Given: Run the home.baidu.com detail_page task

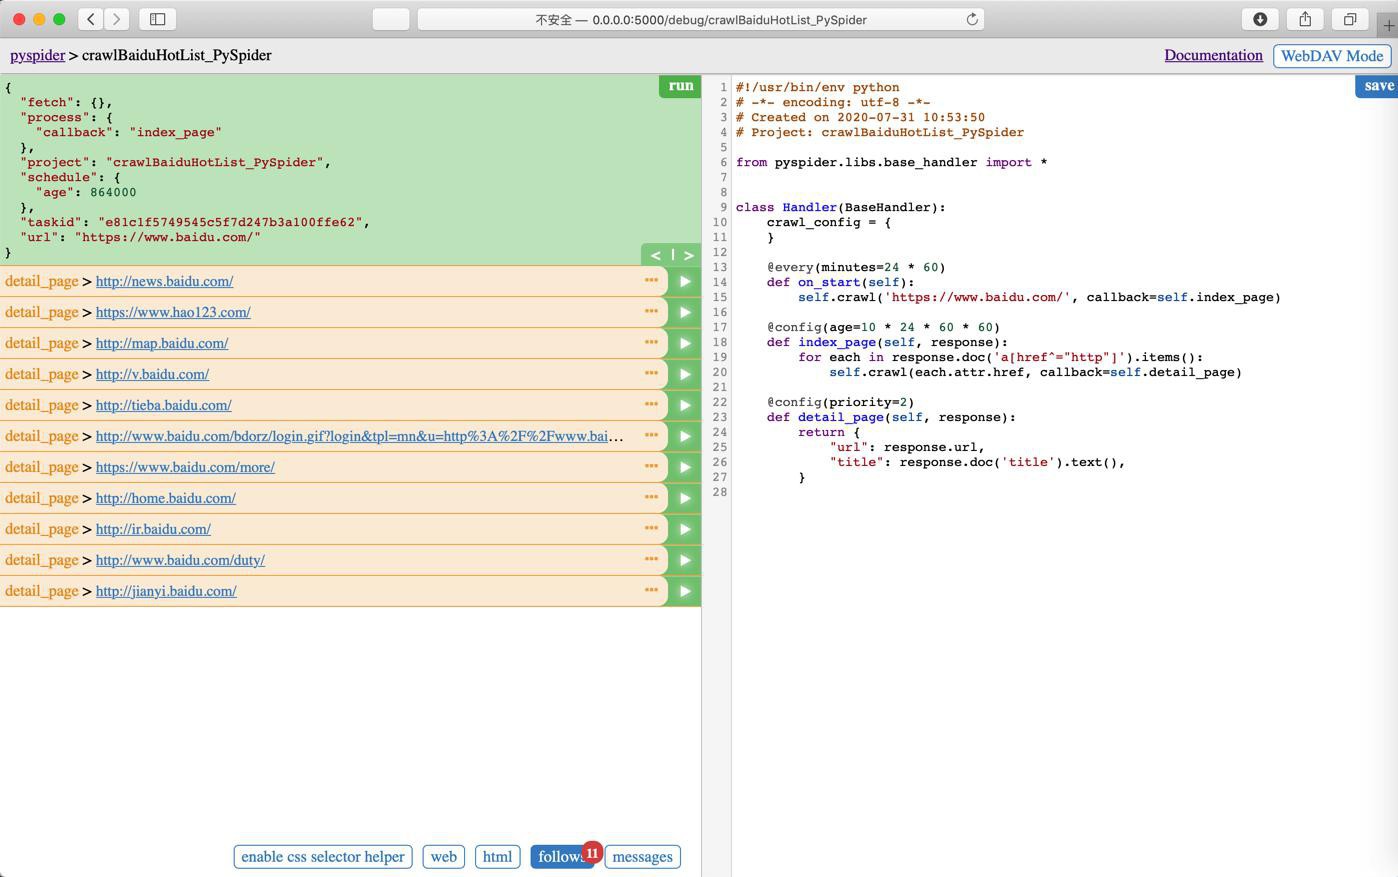Looking at the screenshot, I should (x=685, y=499).
